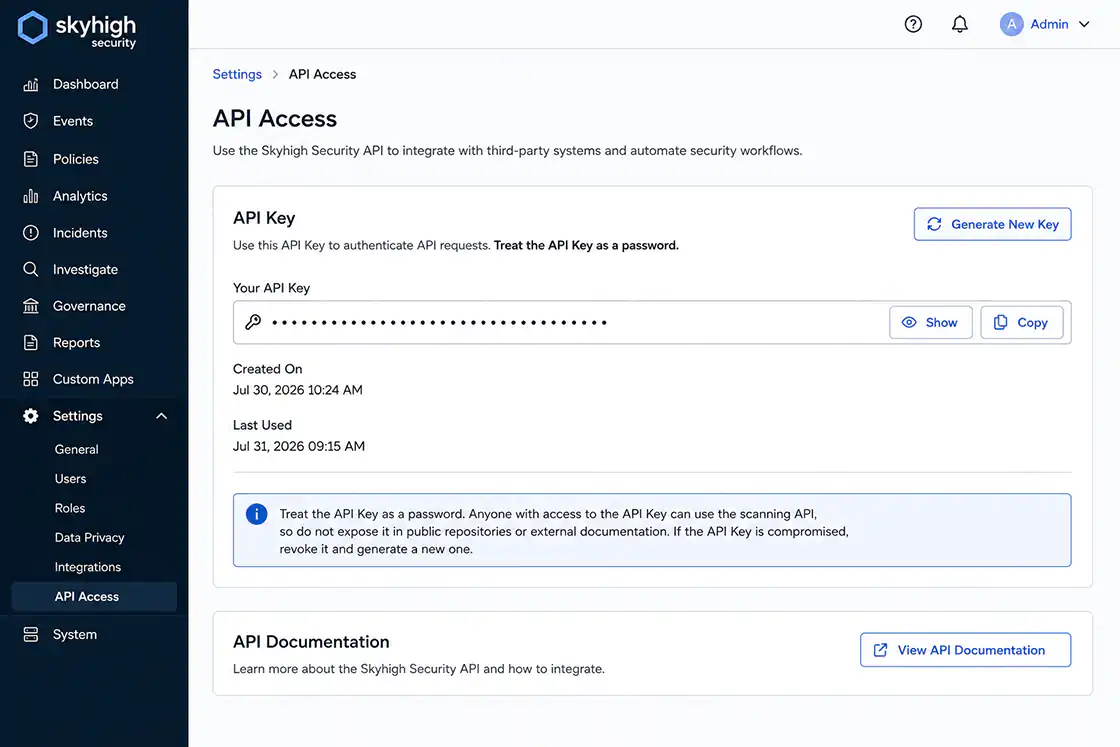Viewport: 1120px width, 747px height.
Task: Reveal the API key with Show
Action: coord(930,323)
